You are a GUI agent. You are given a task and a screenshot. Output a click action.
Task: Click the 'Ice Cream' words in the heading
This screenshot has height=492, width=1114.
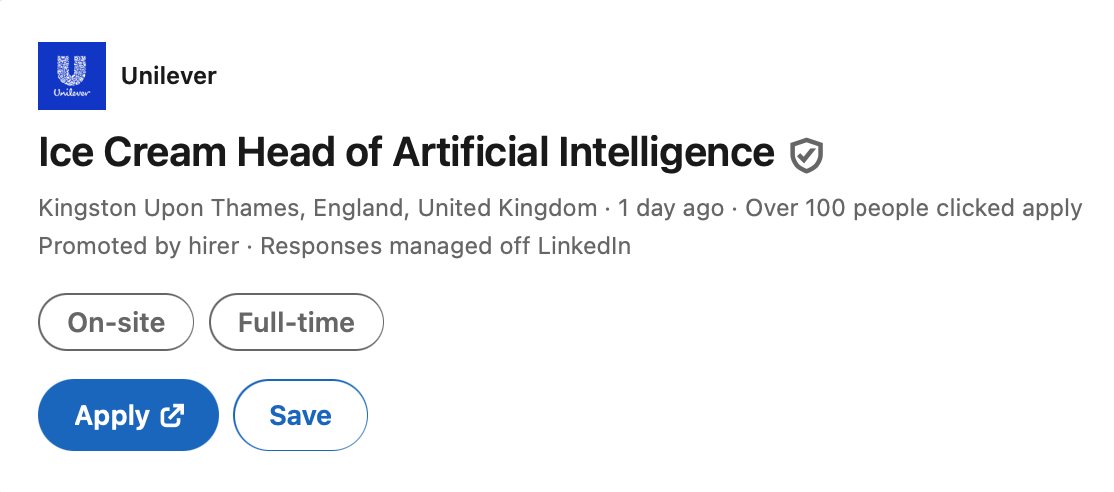click(x=132, y=152)
